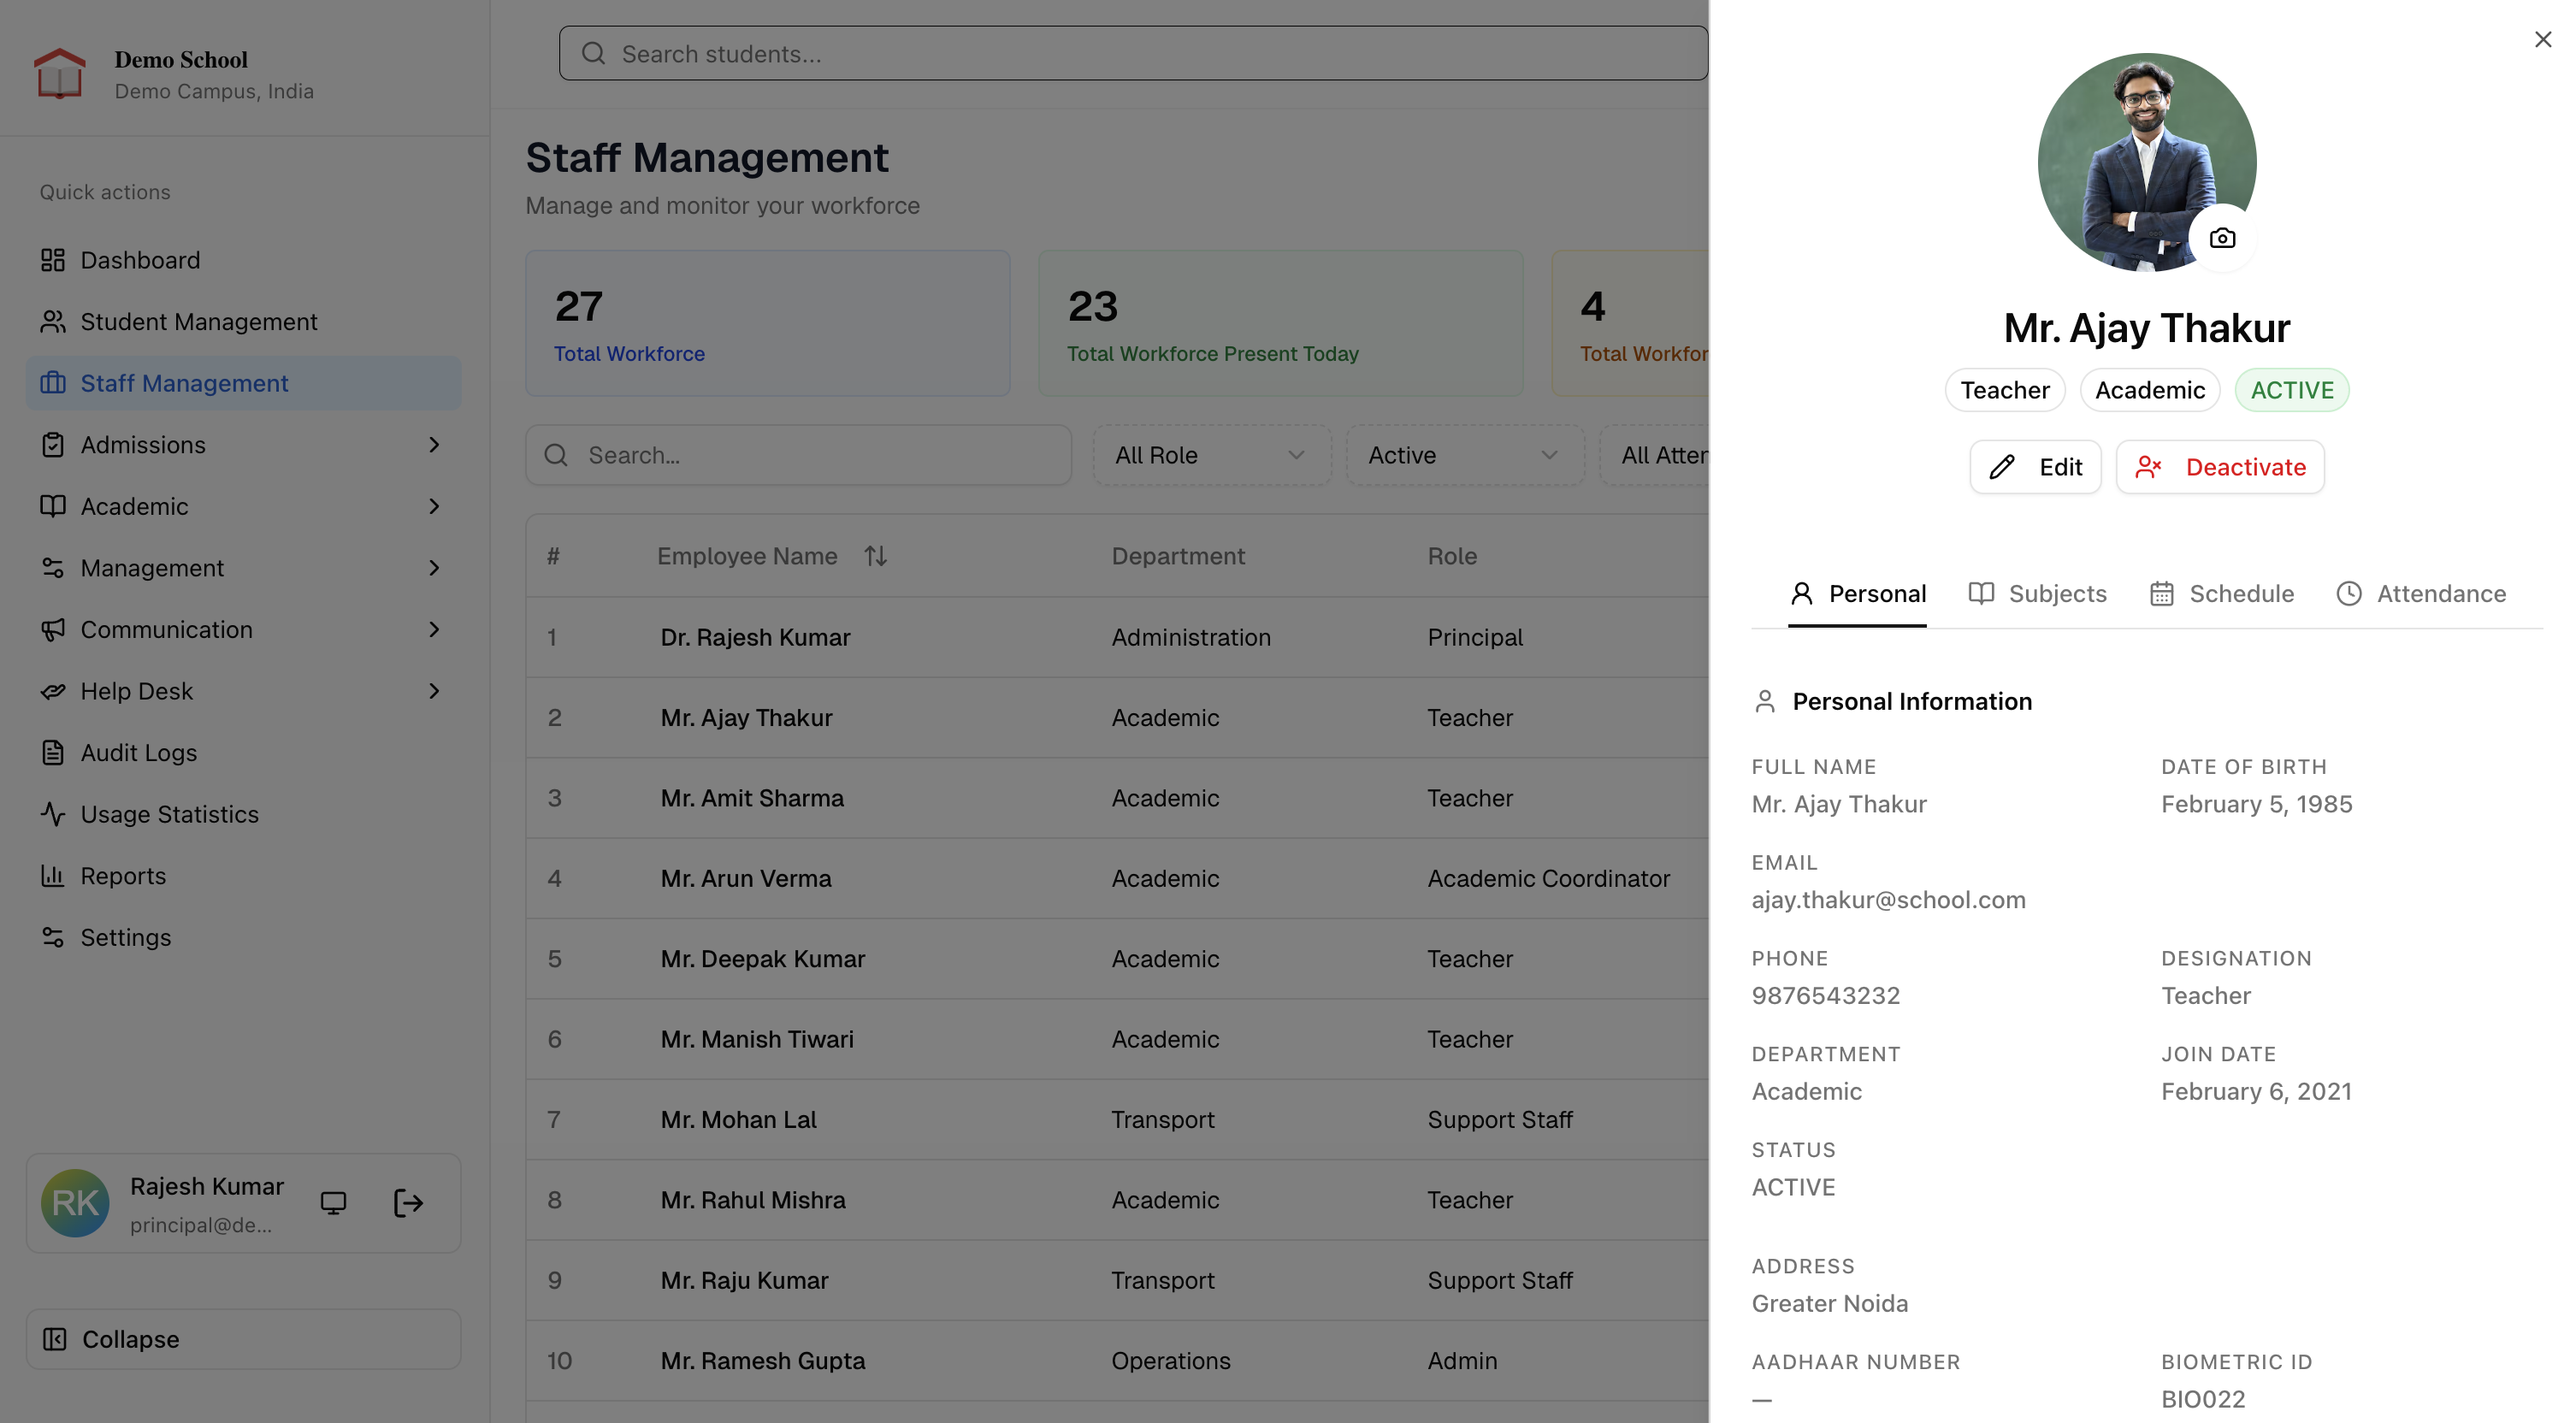Open Audit Logs from the sidebar
The image size is (2576, 1423).
click(x=138, y=753)
